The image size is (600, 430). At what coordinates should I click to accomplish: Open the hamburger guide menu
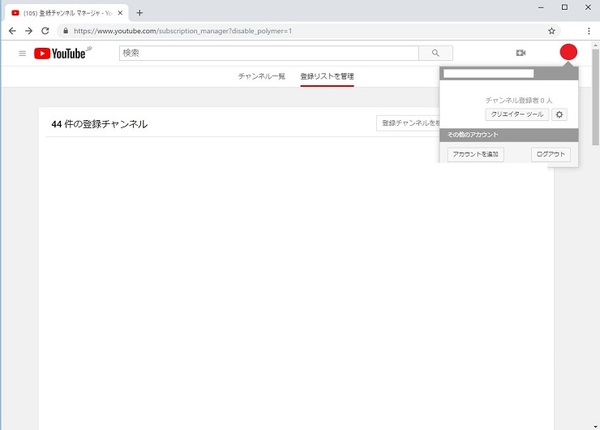click(22, 53)
